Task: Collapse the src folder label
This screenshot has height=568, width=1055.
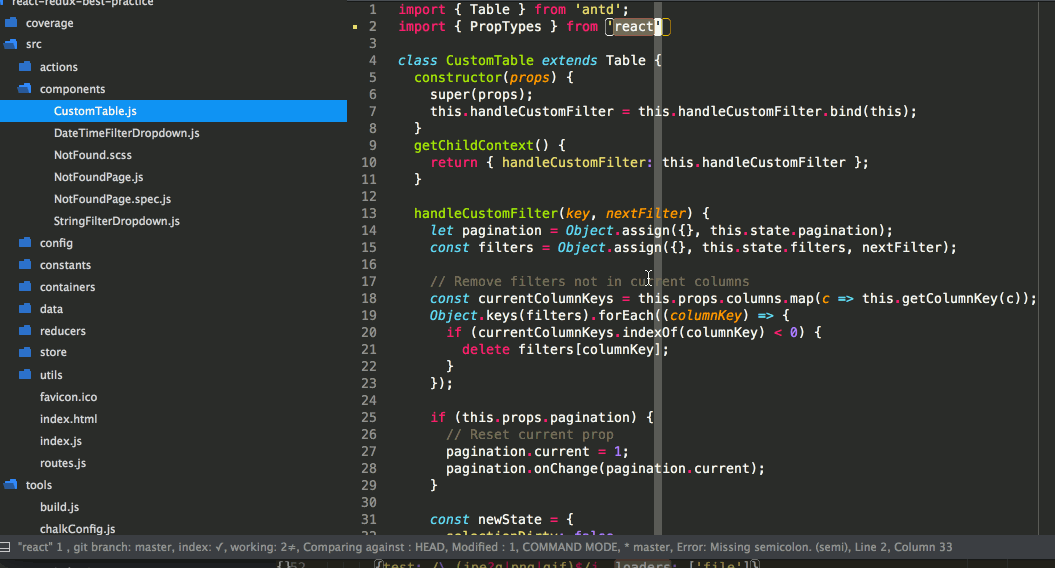Action: tap(34, 44)
